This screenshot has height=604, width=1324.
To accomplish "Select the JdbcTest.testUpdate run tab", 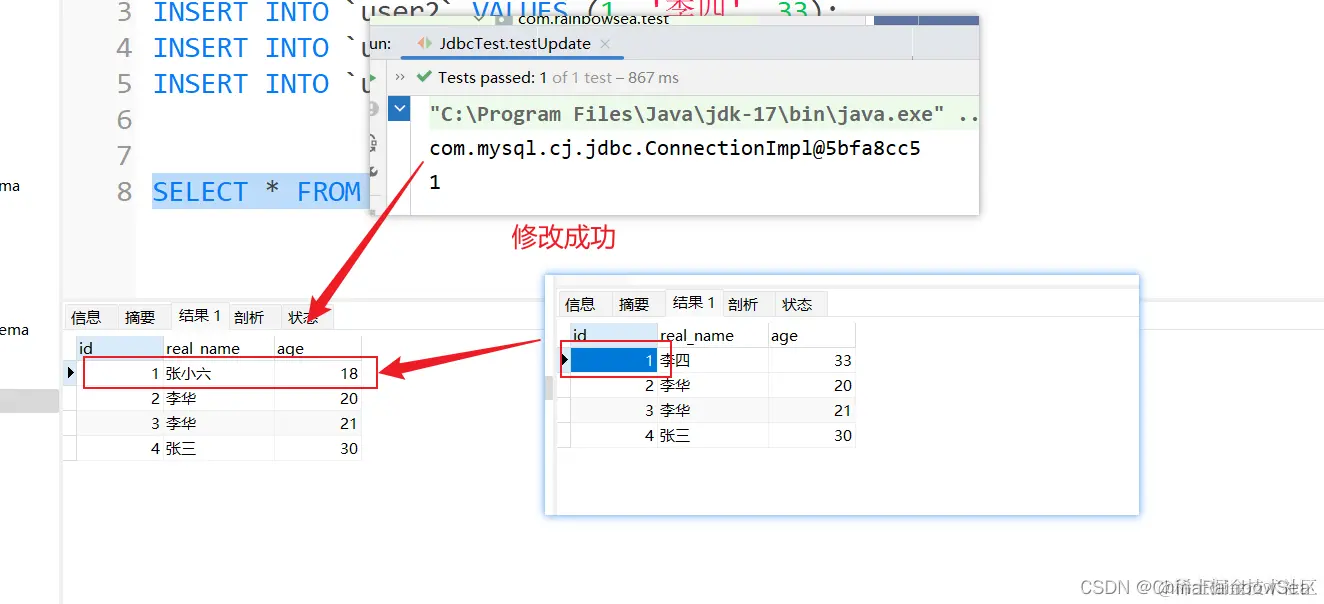I will point(511,44).
